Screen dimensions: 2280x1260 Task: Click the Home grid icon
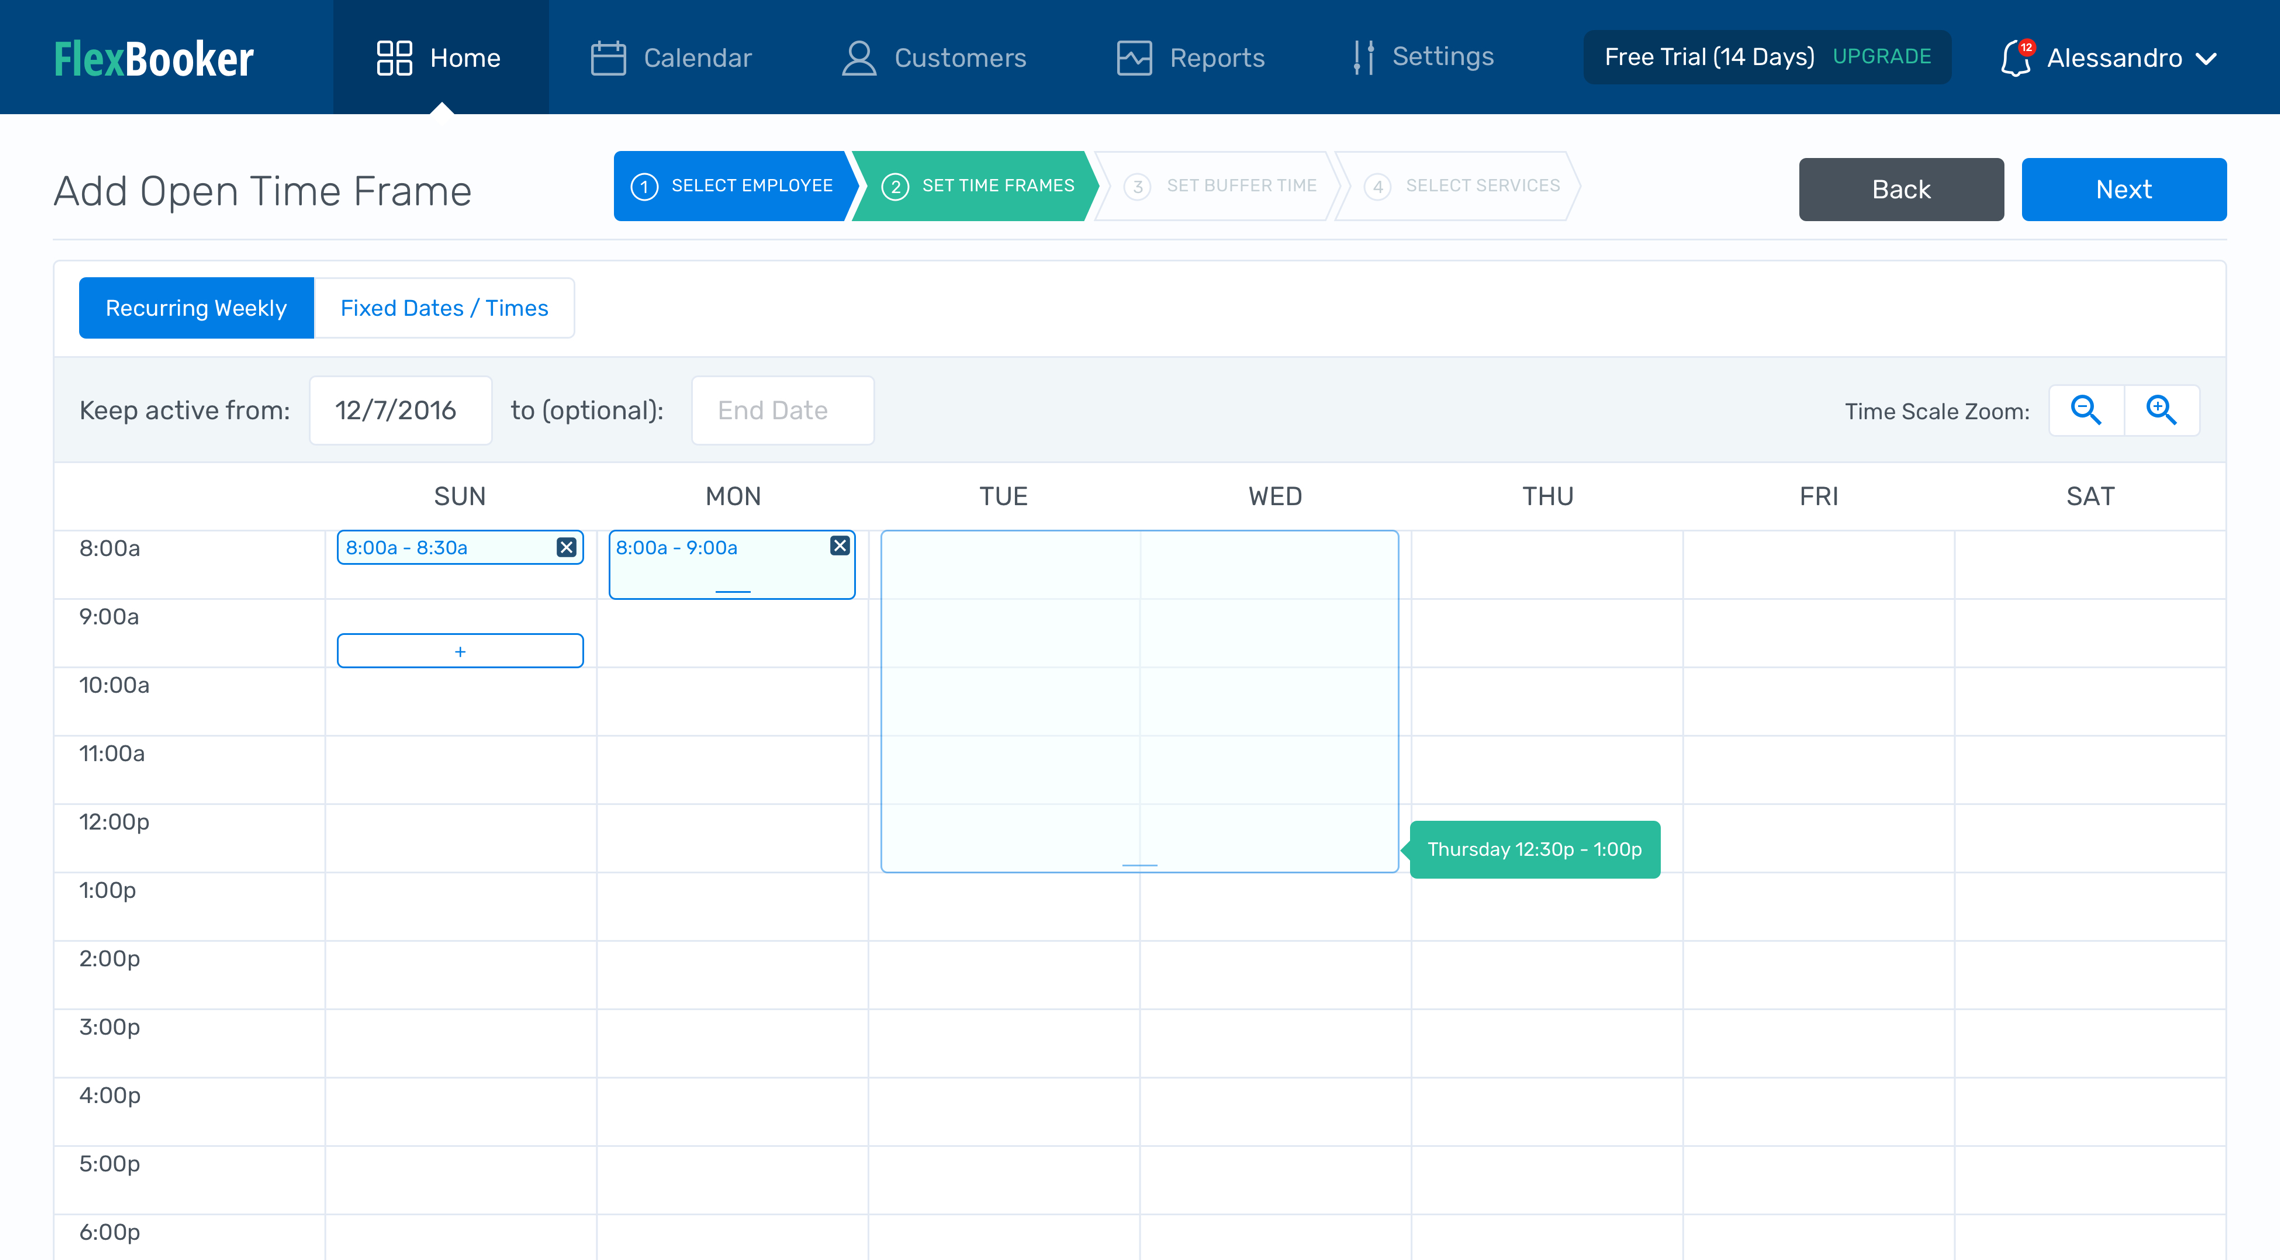[394, 58]
